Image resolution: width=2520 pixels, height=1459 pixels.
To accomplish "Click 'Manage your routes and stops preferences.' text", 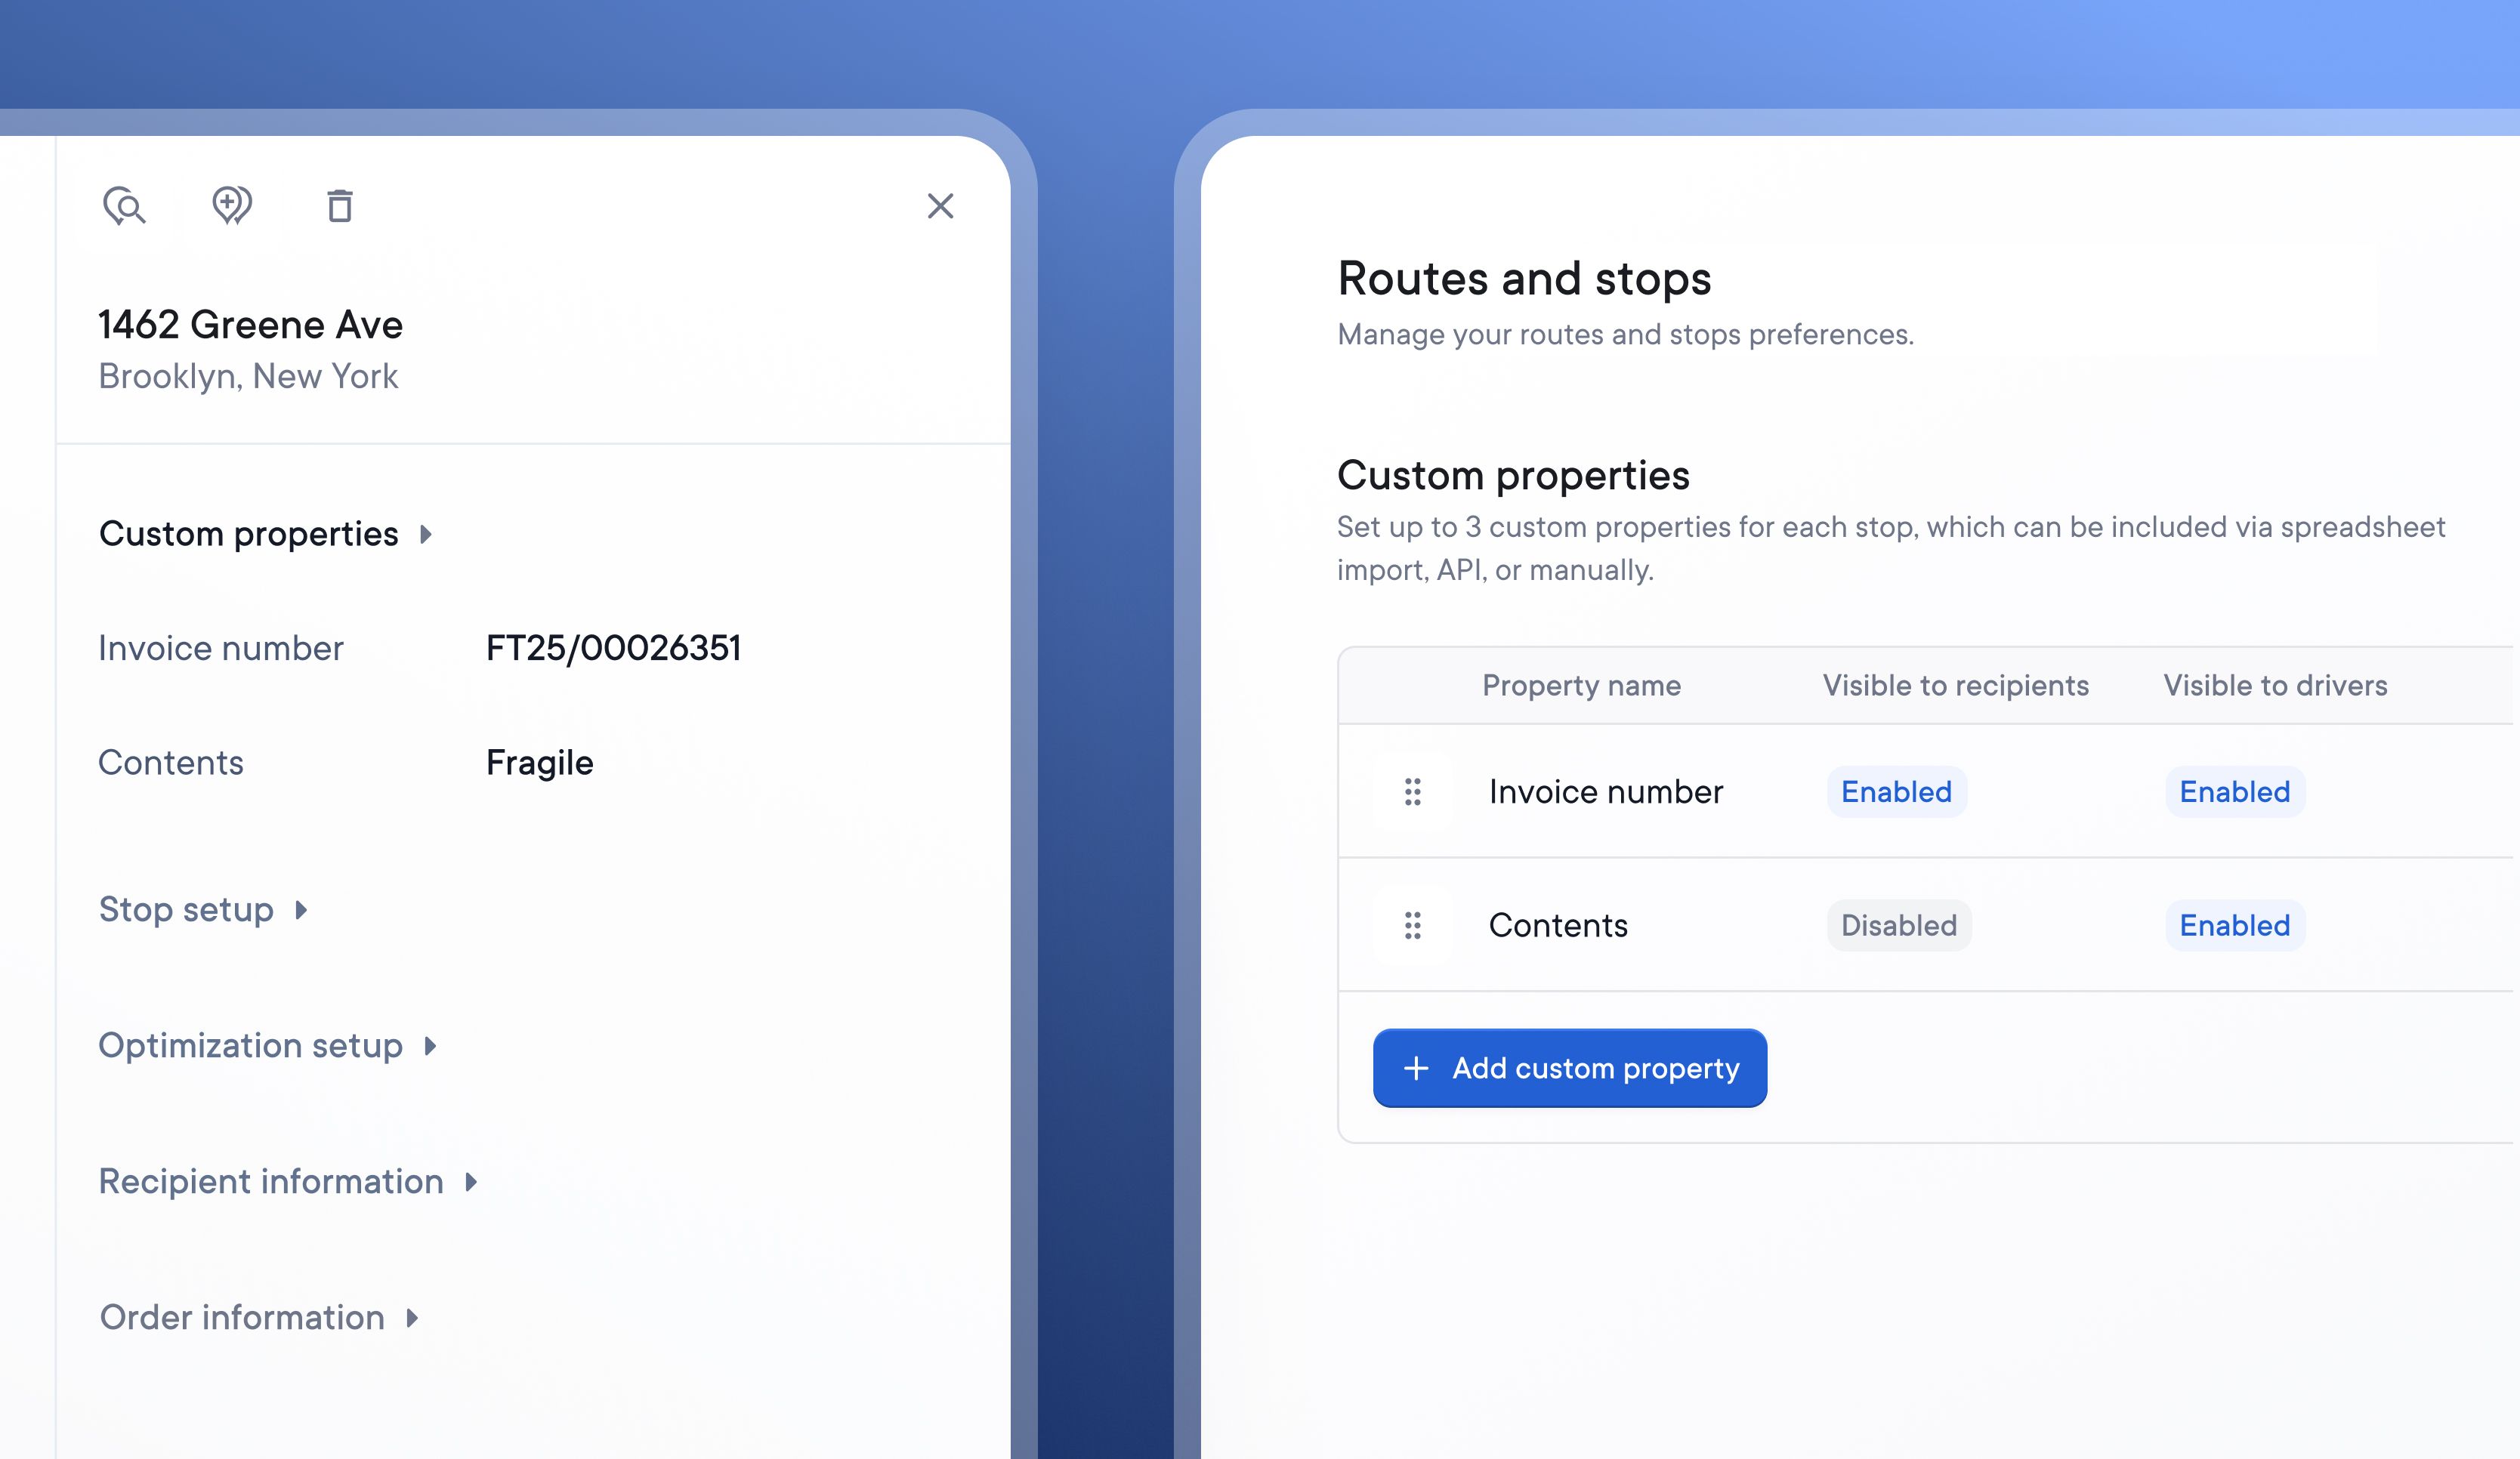I will click(x=1625, y=334).
